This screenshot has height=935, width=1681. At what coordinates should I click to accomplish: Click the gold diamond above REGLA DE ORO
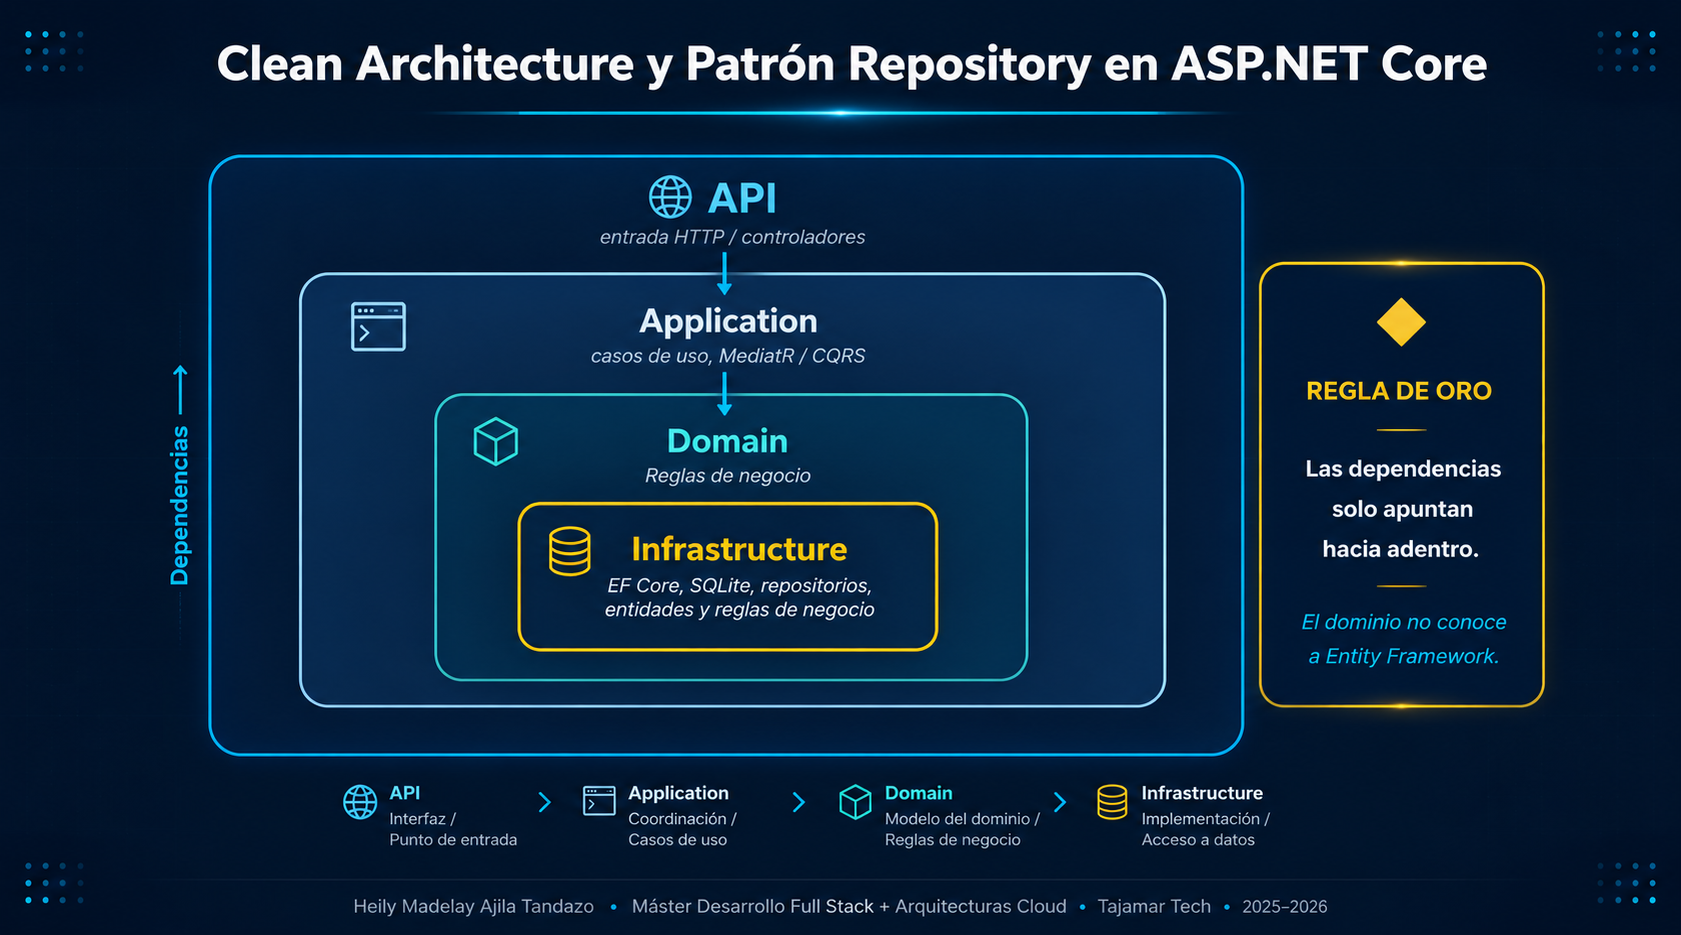pyautogui.click(x=1401, y=322)
